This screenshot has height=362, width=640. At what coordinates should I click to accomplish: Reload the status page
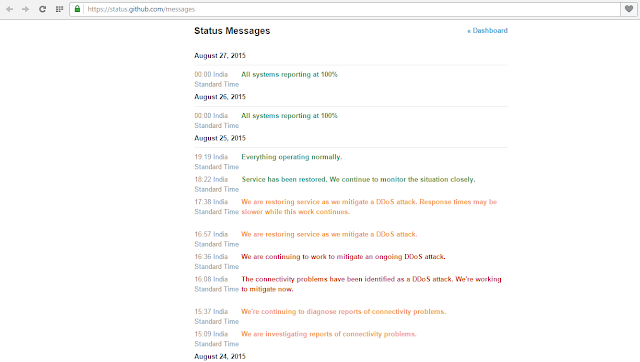tap(42, 9)
